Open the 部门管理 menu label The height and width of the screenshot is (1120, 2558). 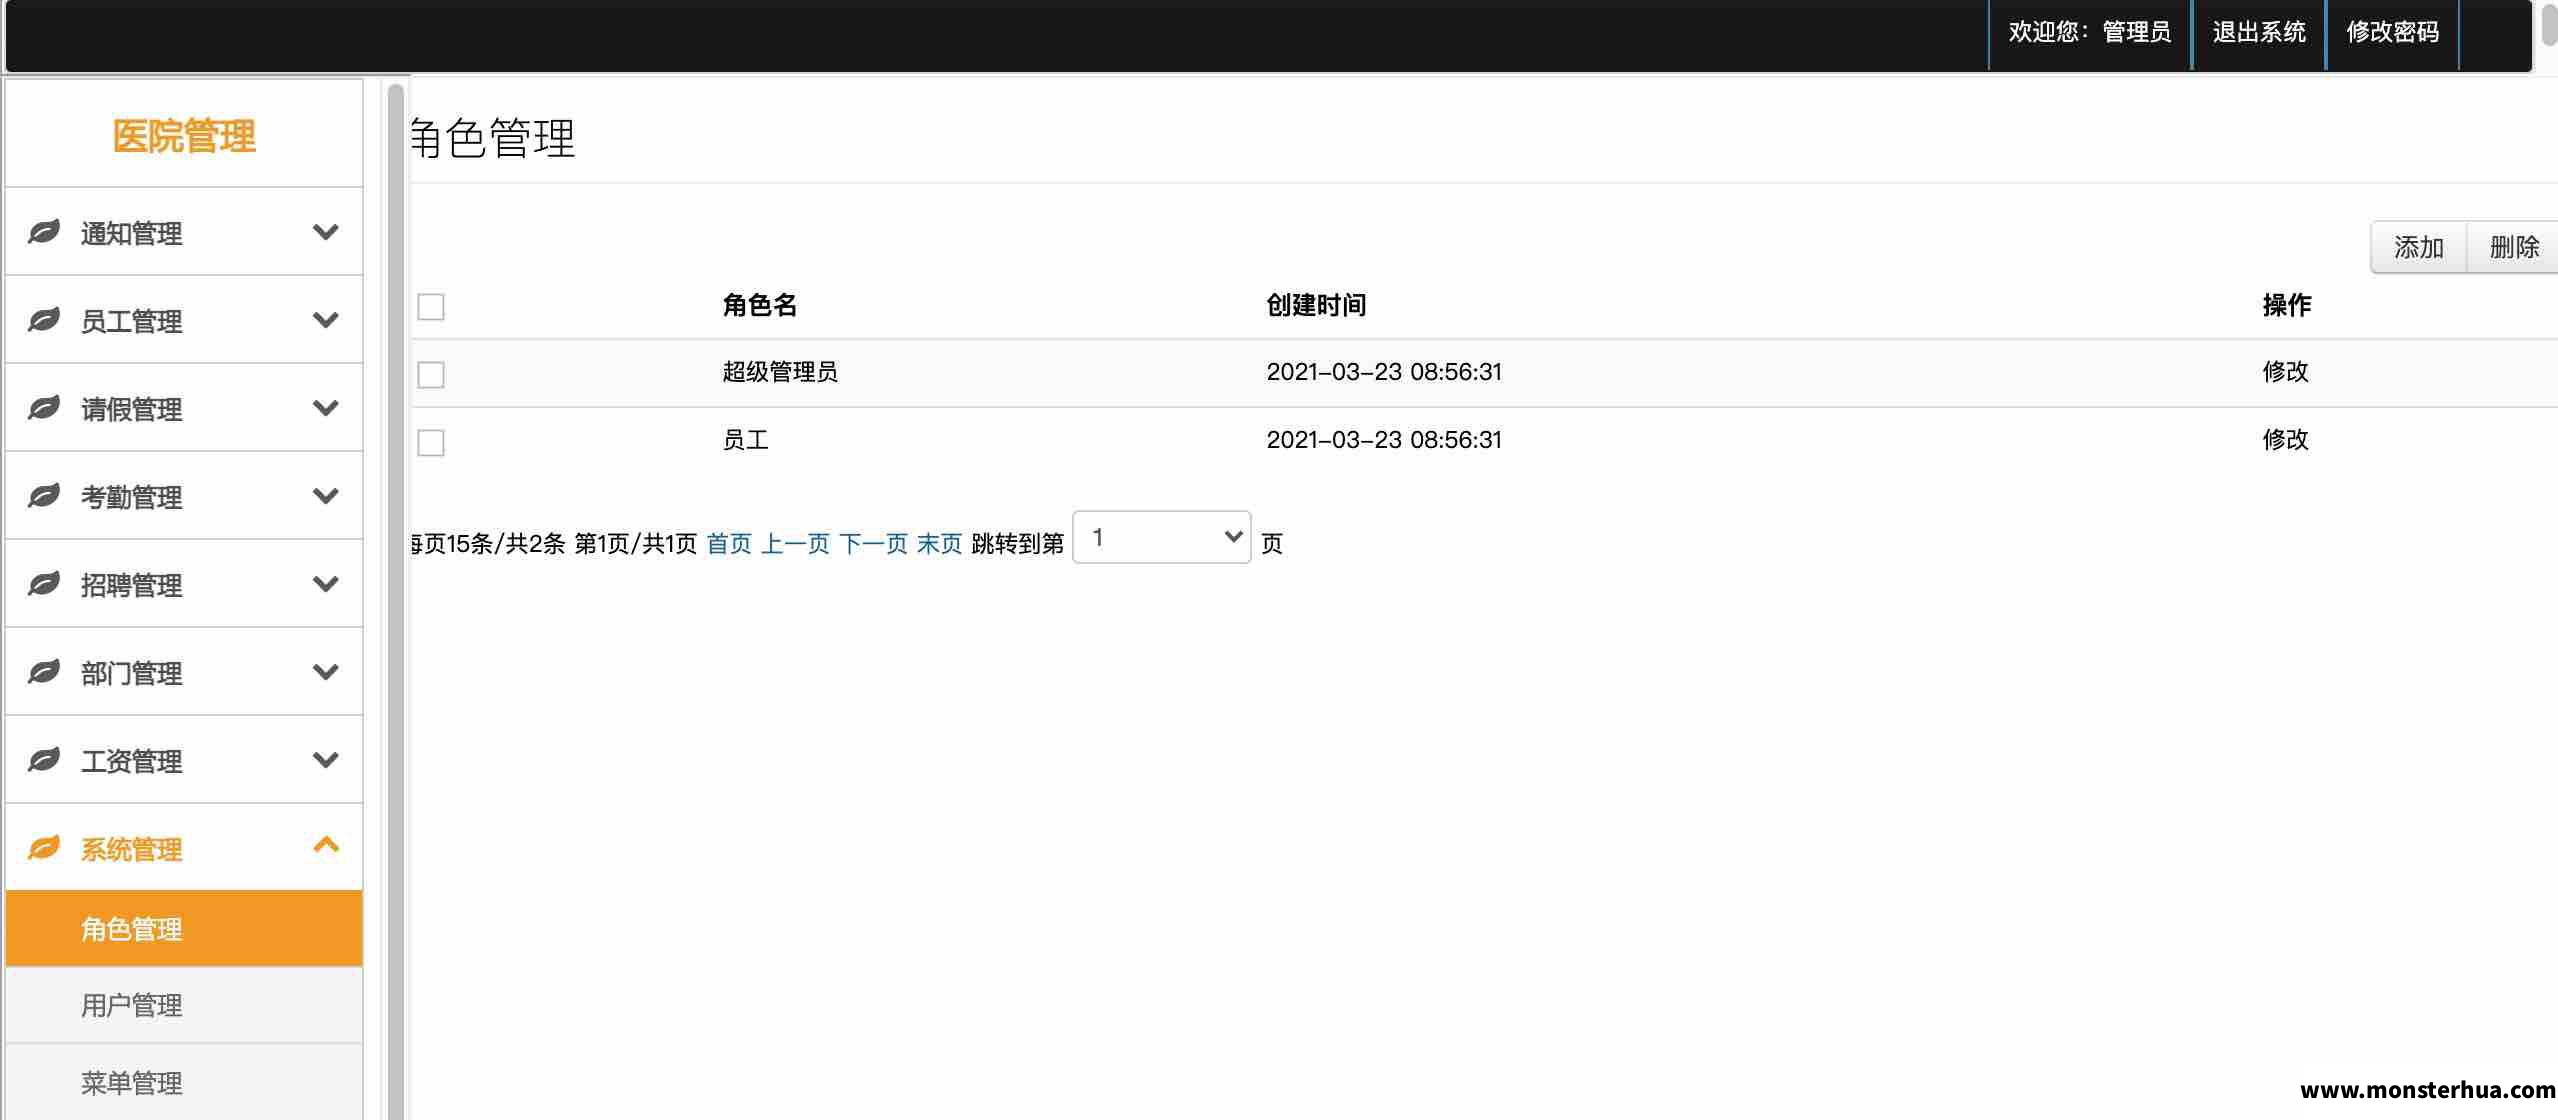(131, 674)
